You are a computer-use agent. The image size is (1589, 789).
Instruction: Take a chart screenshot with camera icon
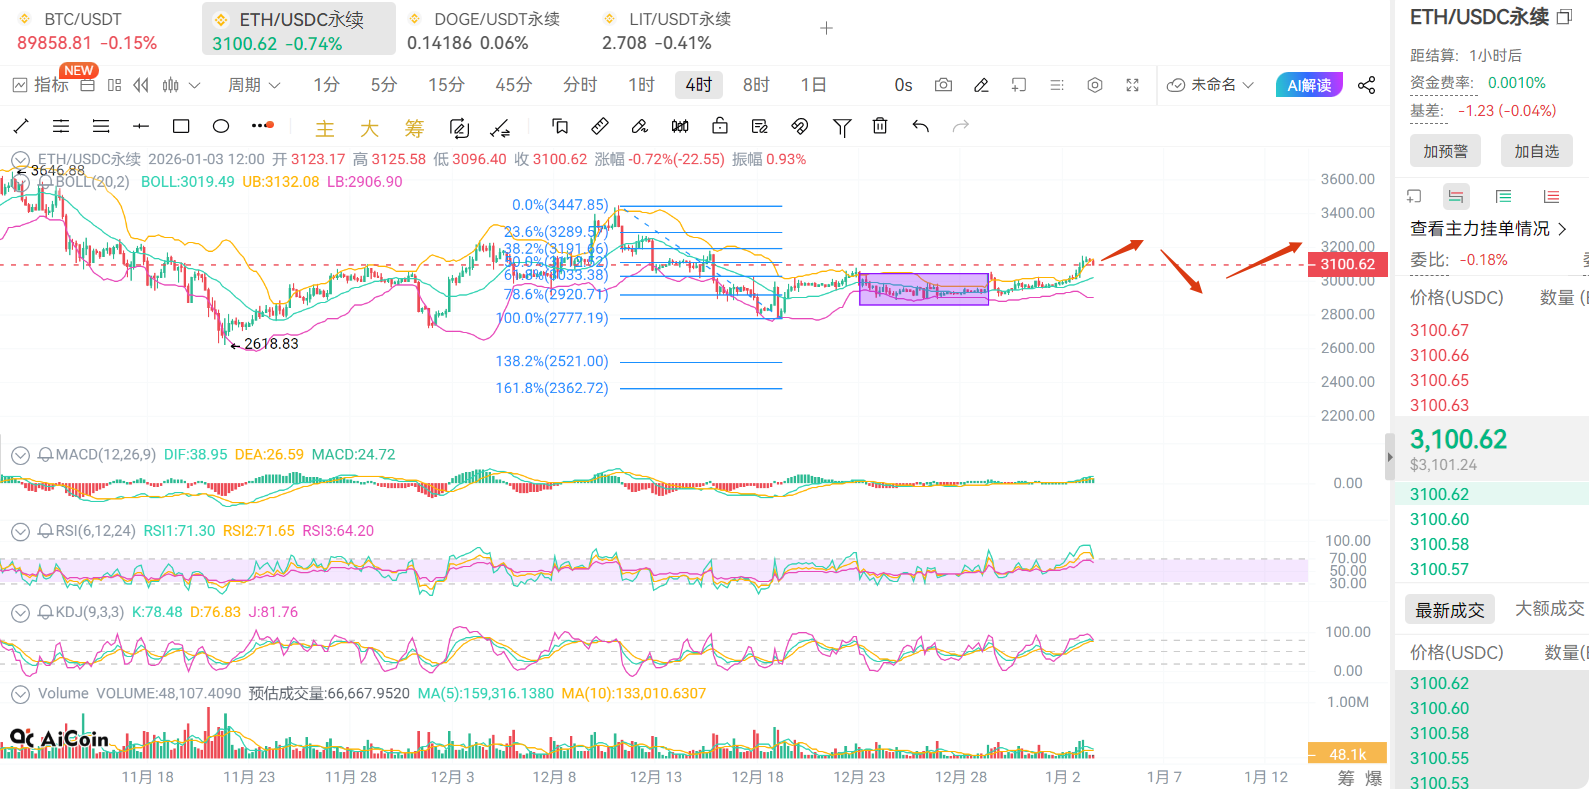(x=943, y=85)
